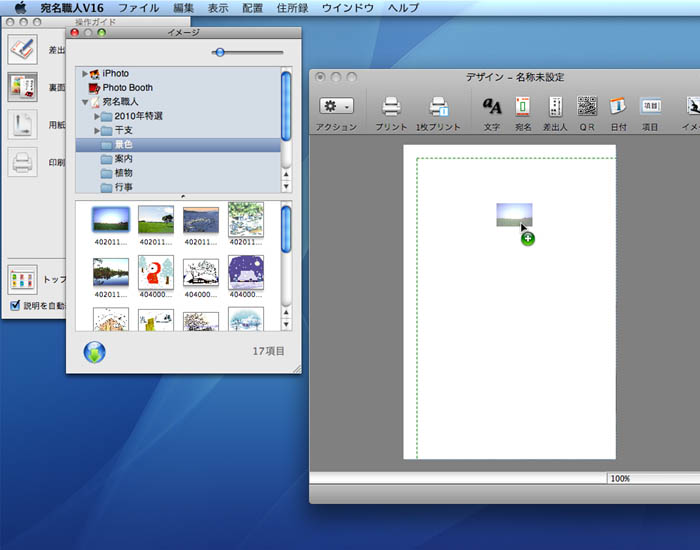Click the 差出人 sender tool icon
The image size is (700, 550).
coord(554,106)
